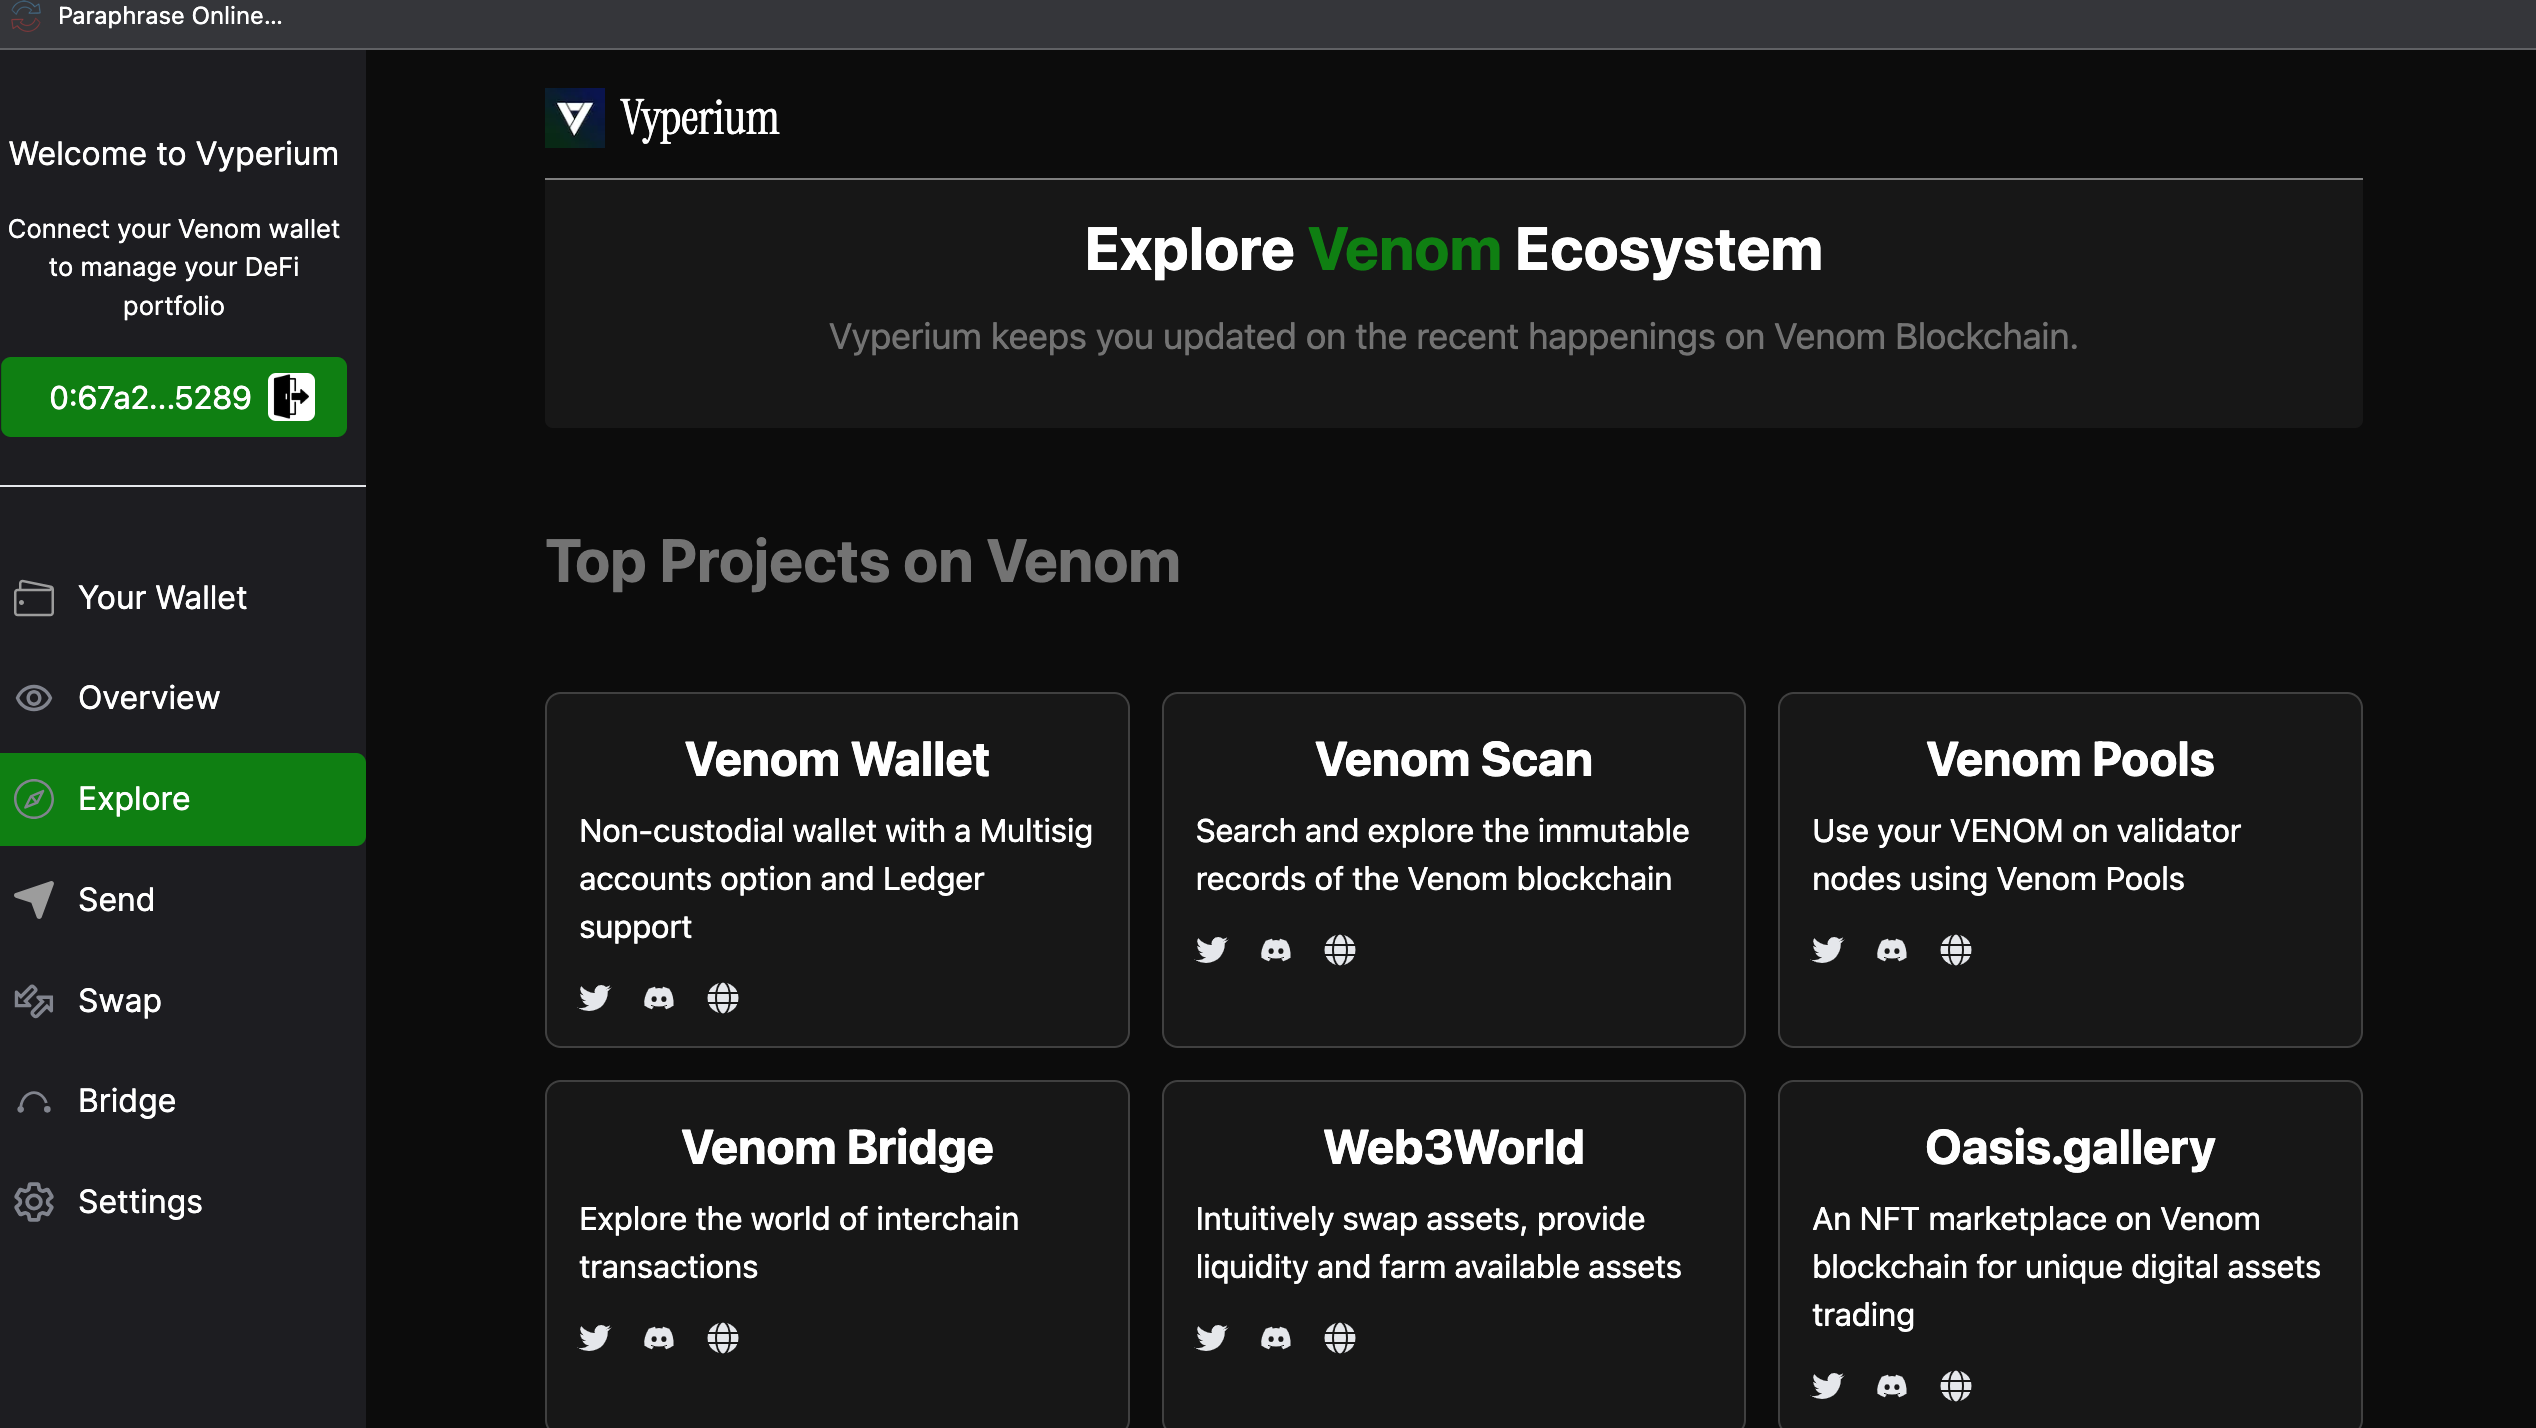Open the Send section icon in sidebar

tap(33, 899)
